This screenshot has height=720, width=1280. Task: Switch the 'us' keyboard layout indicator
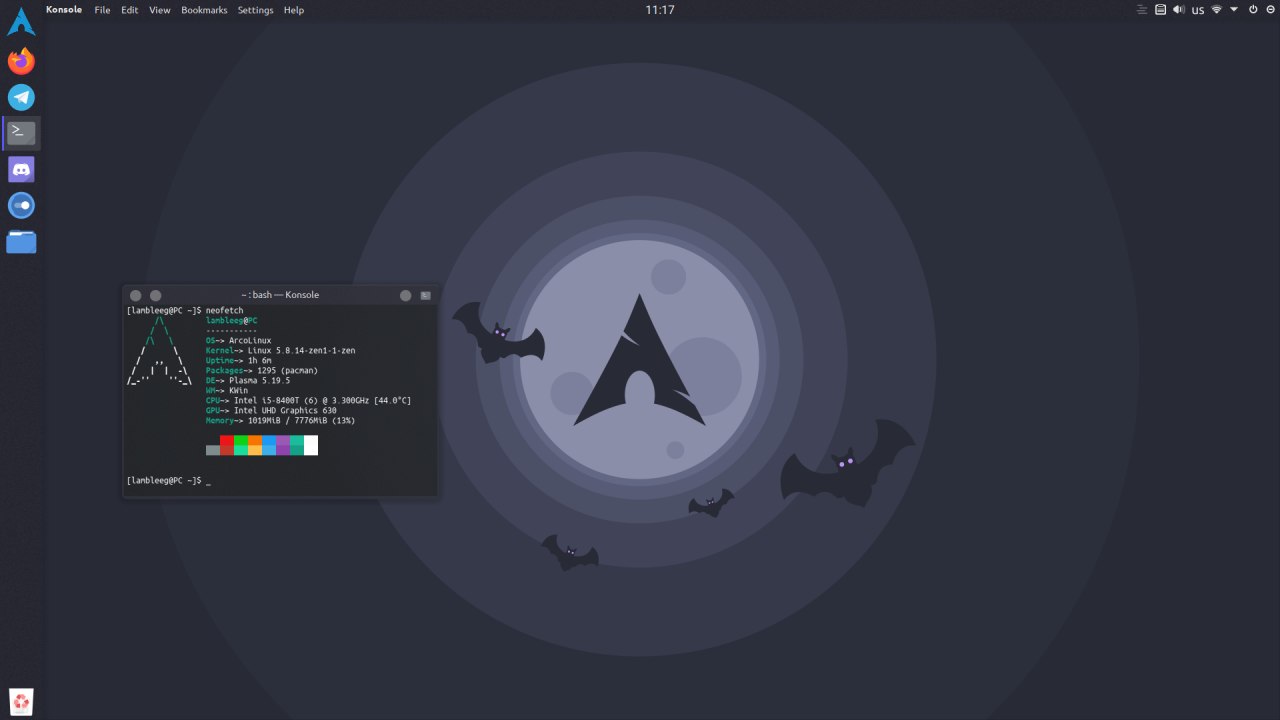pyautogui.click(x=1198, y=10)
